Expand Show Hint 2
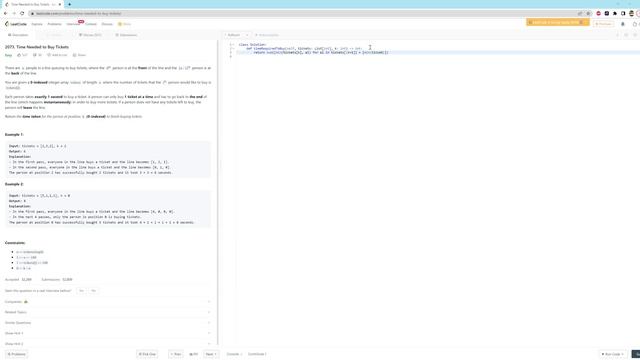 [108, 344]
